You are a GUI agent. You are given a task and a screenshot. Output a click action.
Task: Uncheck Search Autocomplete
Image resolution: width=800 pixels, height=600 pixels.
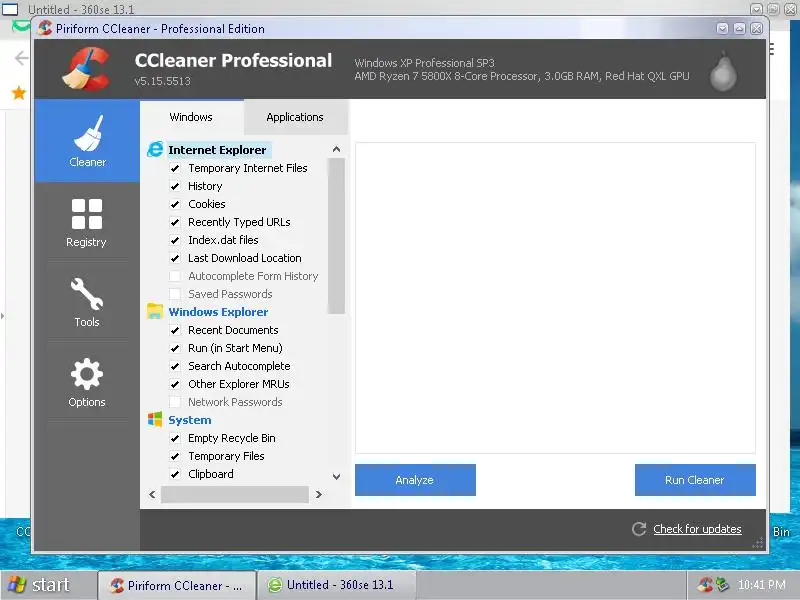(x=175, y=366)
